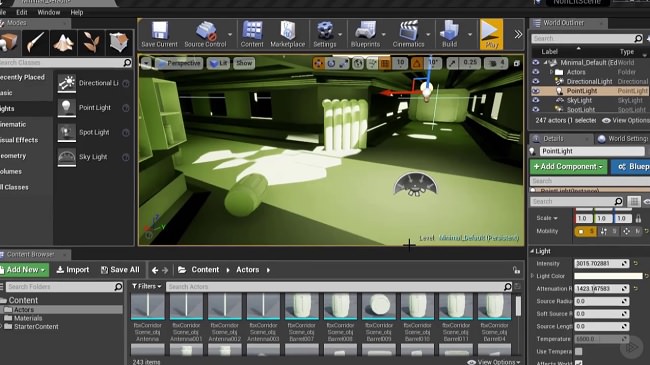Toggle visibility of DirectionalLight in outliner
650x365 pixels.
(x=536, y=81)
